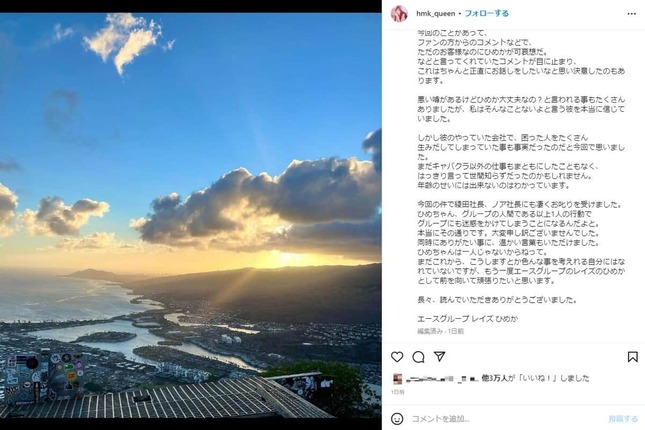The image size is (645, 430).
Task: Click the sticker-covered sign in the photo
Action: (43, 377)
